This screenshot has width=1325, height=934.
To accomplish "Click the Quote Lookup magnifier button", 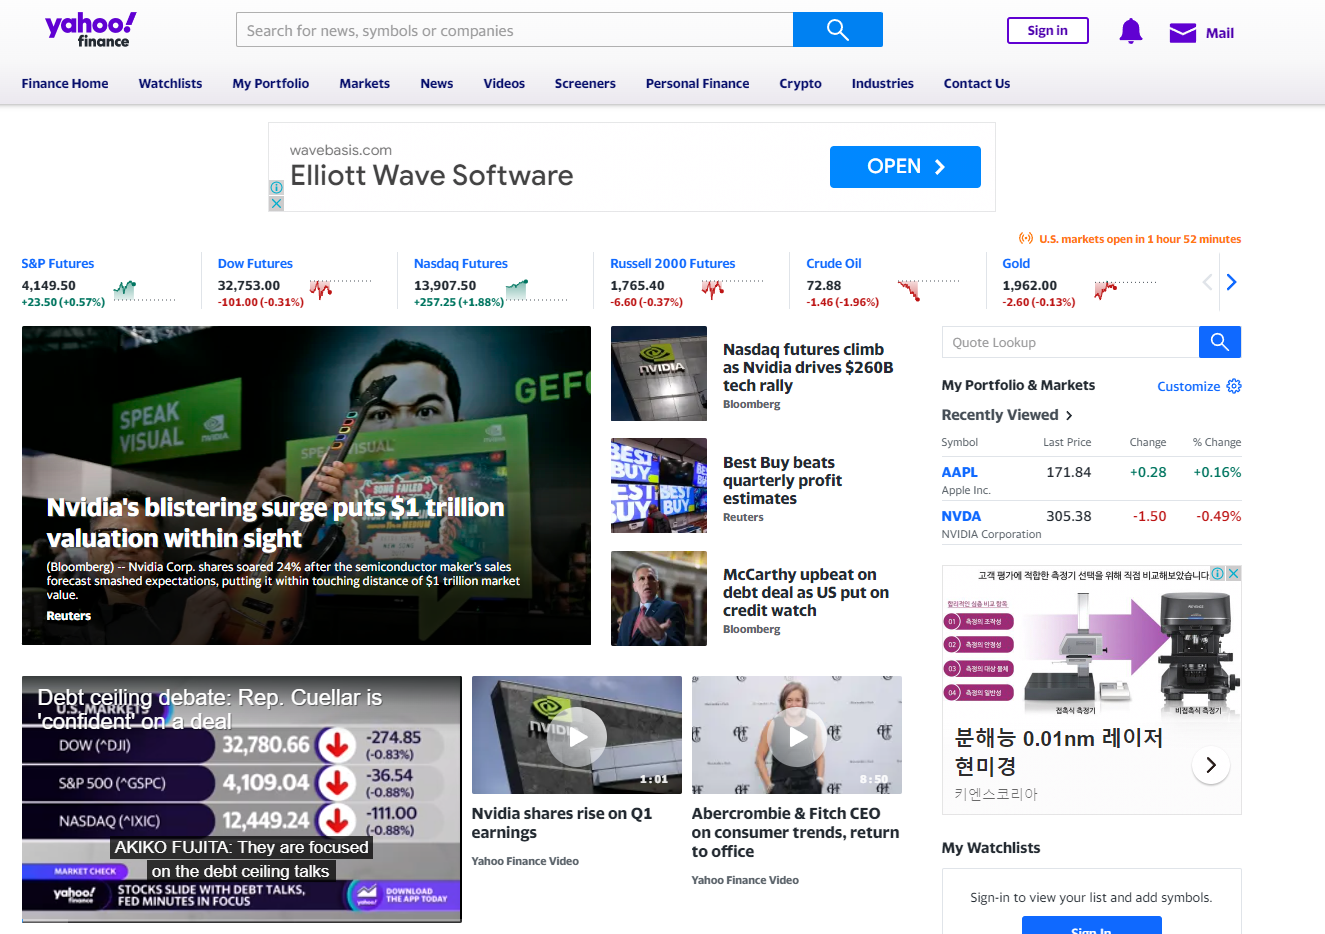I will 1220,342.
